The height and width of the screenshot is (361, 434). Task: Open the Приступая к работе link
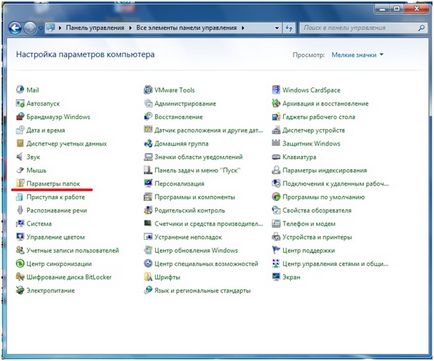56,197
